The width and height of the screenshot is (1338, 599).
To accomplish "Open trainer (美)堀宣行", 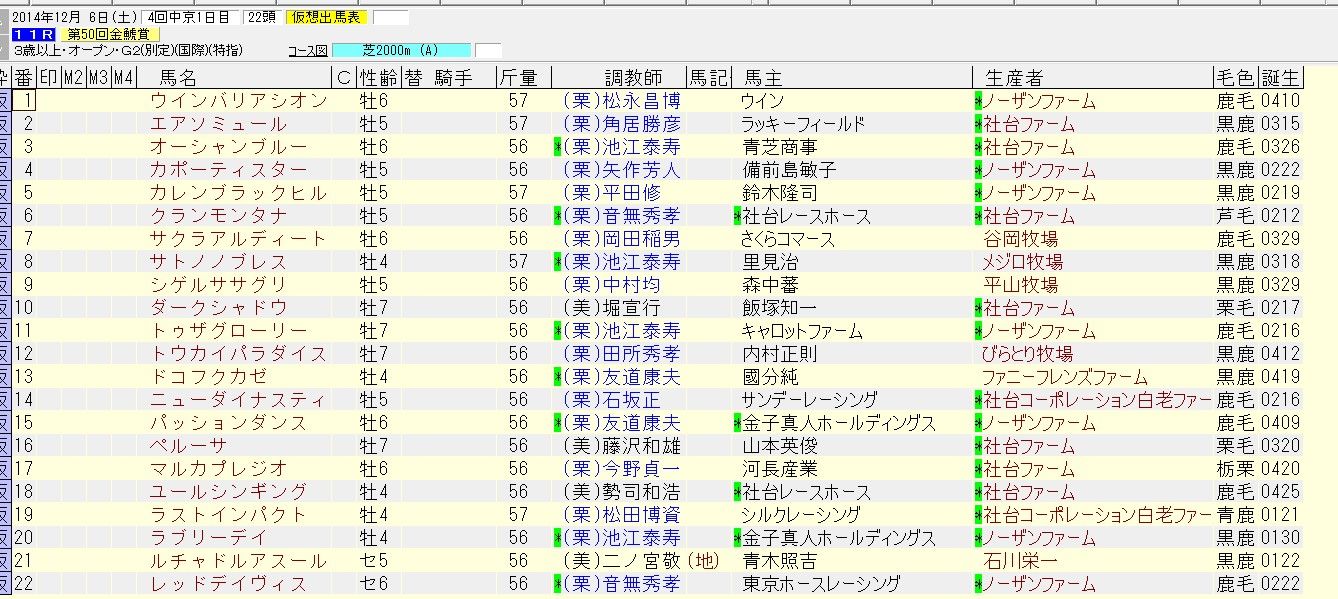I will [611, 308].
